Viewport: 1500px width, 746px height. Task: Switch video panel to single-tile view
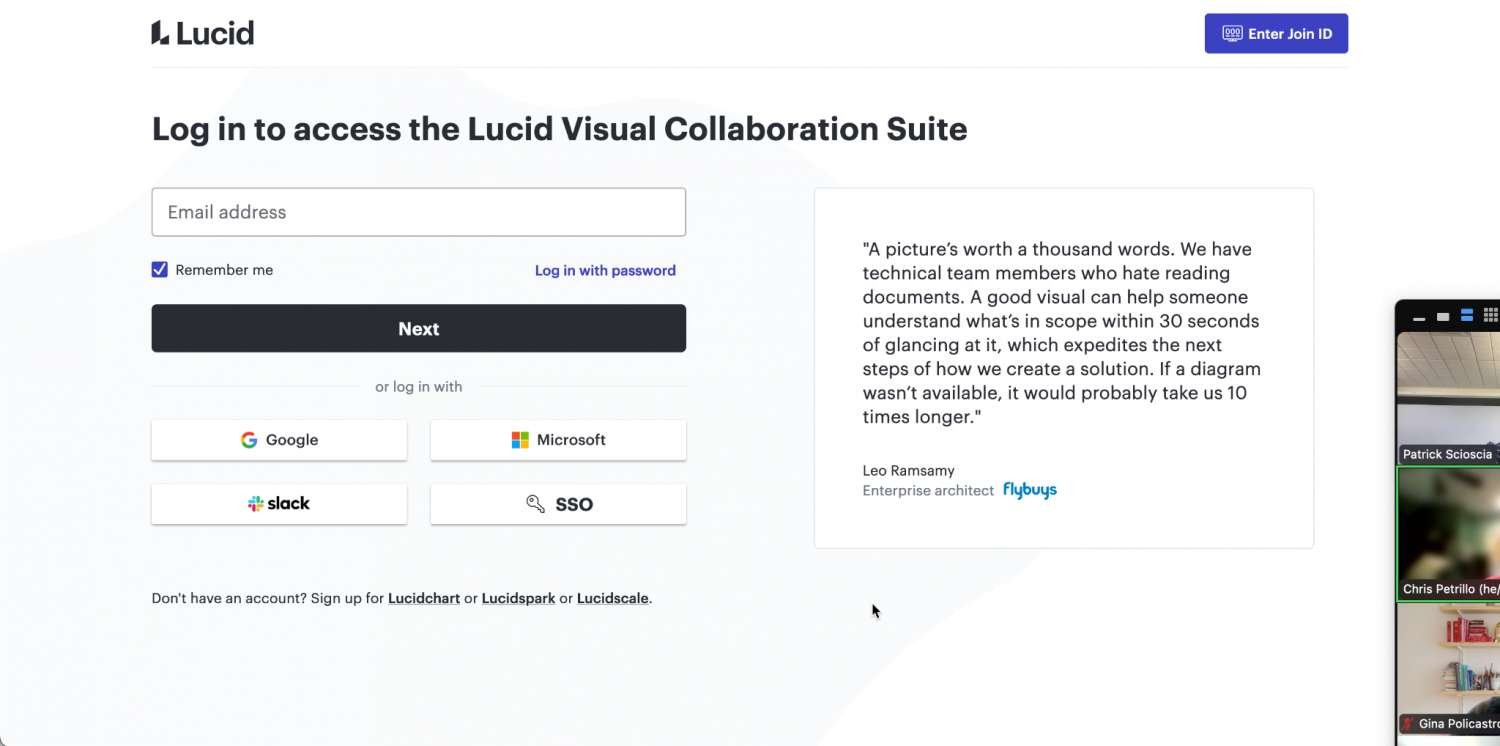pyautogui.click(x=1443, y=317)
